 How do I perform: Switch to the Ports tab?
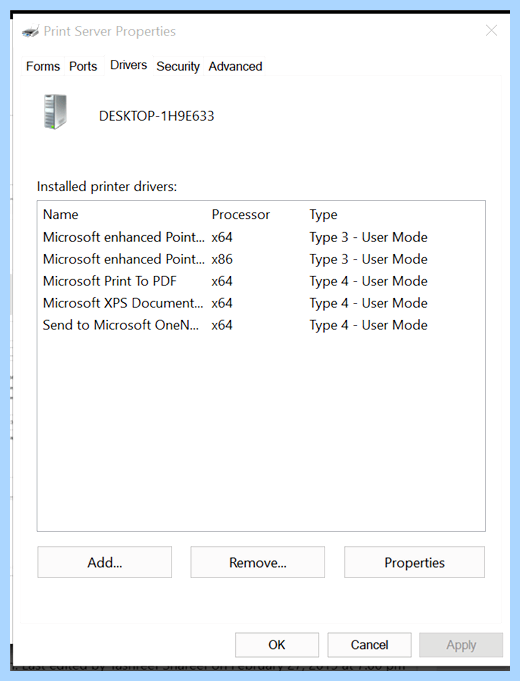83,66
